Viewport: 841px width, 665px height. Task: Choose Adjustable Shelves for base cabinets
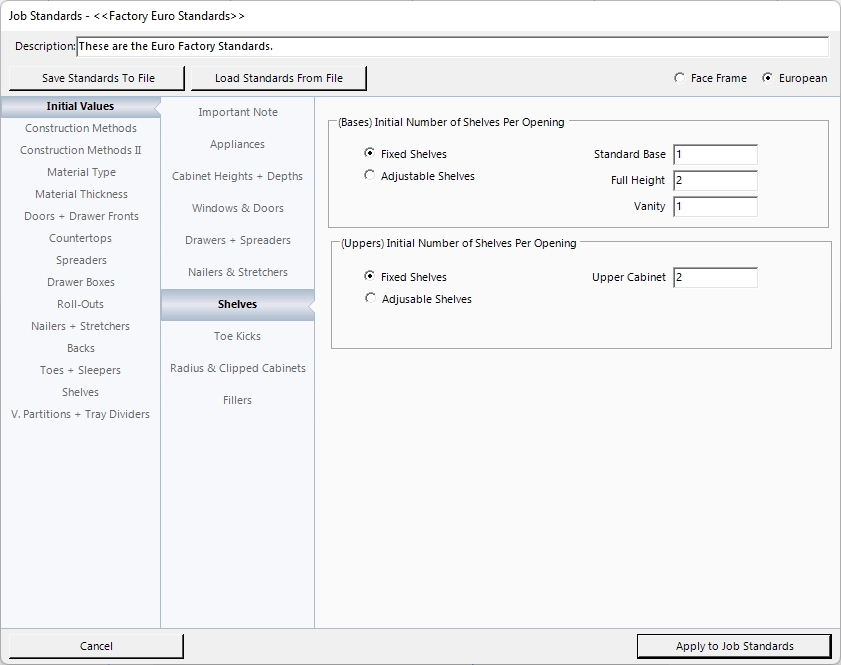[370, 176]
